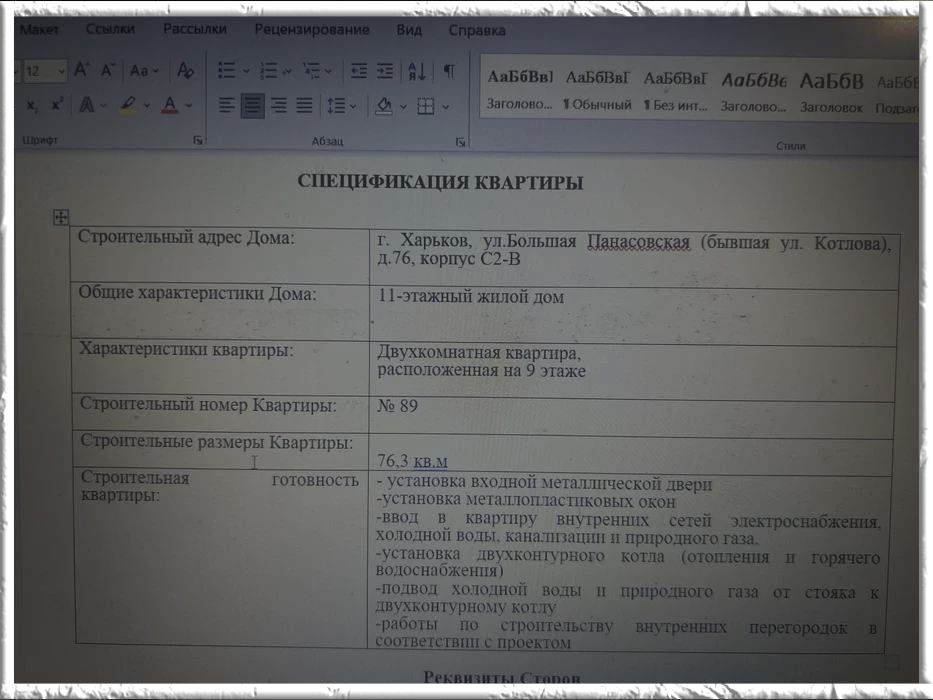Apply subscript formatting
This screenshot has width=933, height=700.
(32, 105)
